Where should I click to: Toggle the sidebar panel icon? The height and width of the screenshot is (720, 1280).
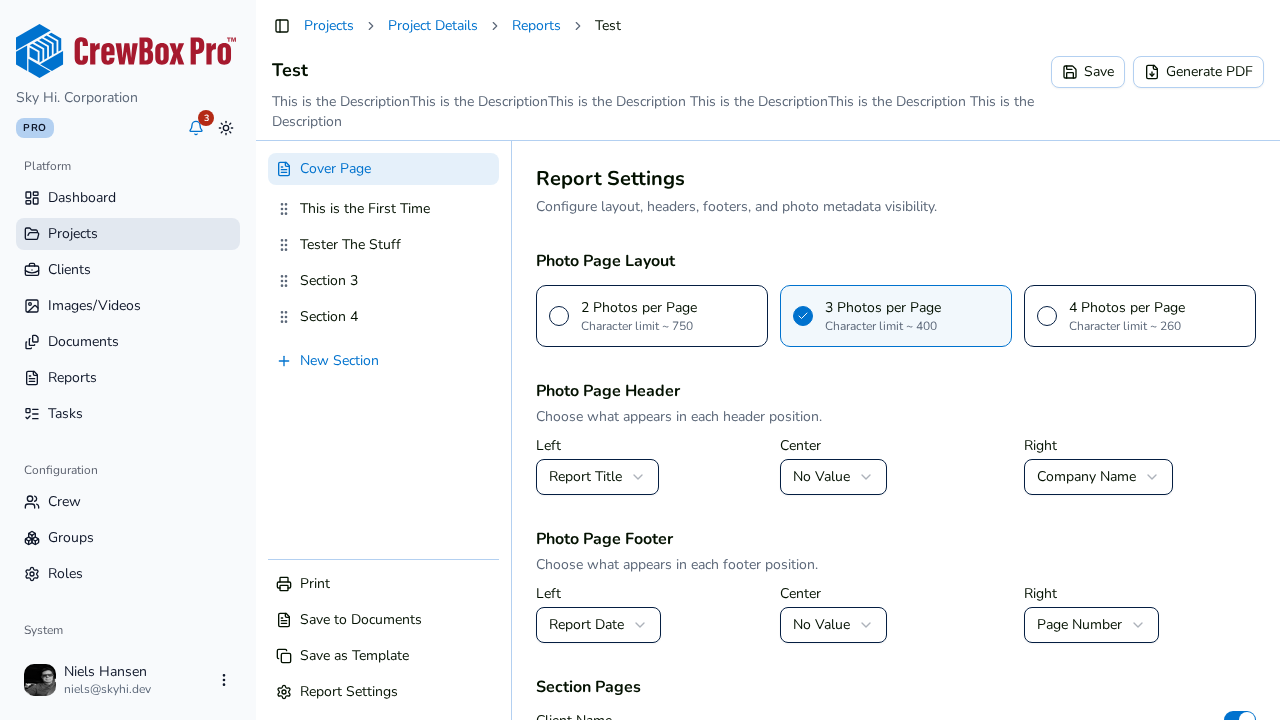pyautogui.click(x=282, y=26)
